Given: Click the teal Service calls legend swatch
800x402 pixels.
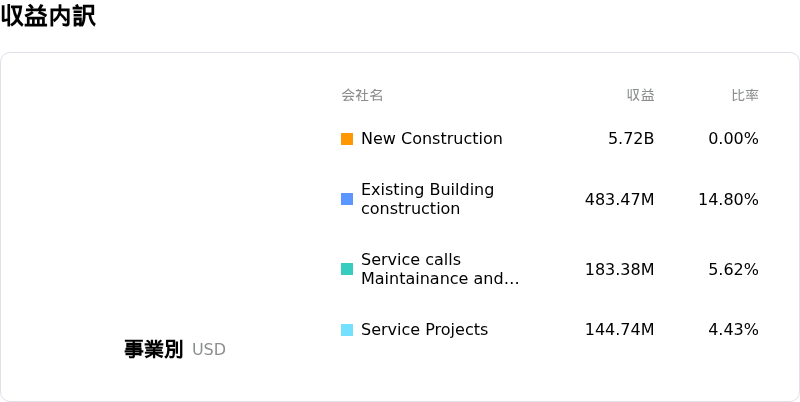Looking at the screenshot, I should (347, 269).
